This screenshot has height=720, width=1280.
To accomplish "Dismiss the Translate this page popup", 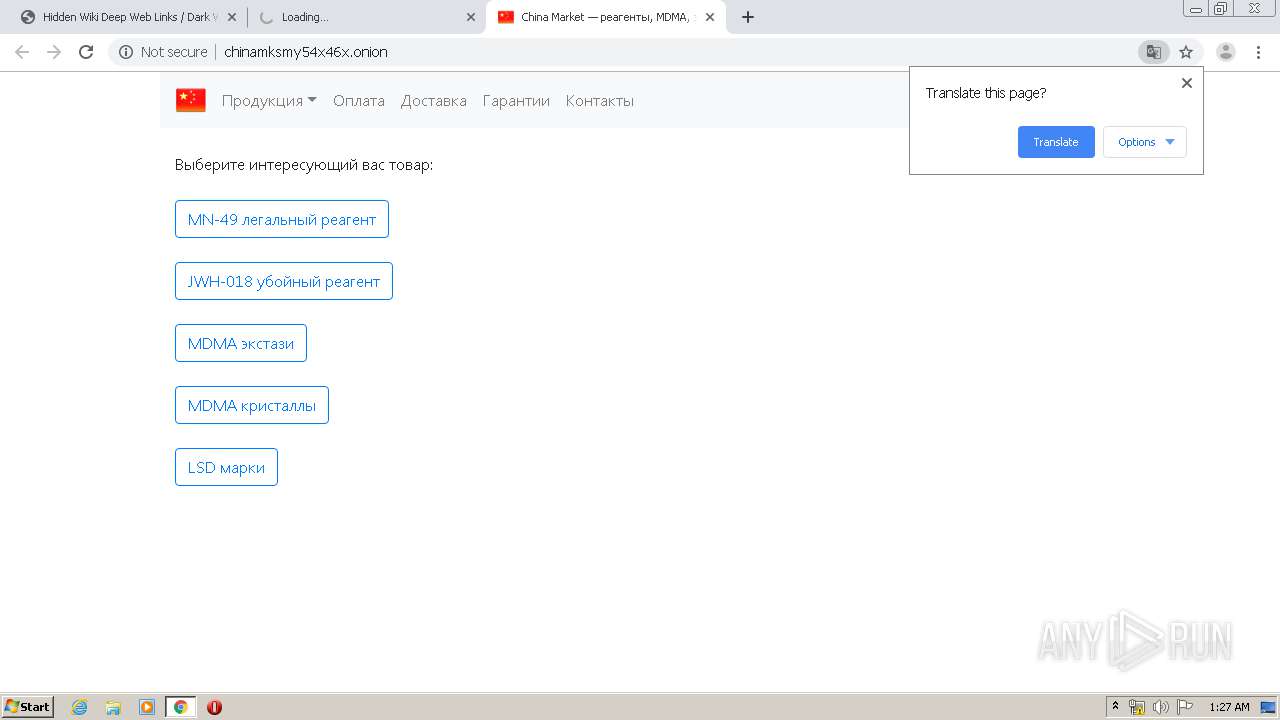I will [1187, 83].
